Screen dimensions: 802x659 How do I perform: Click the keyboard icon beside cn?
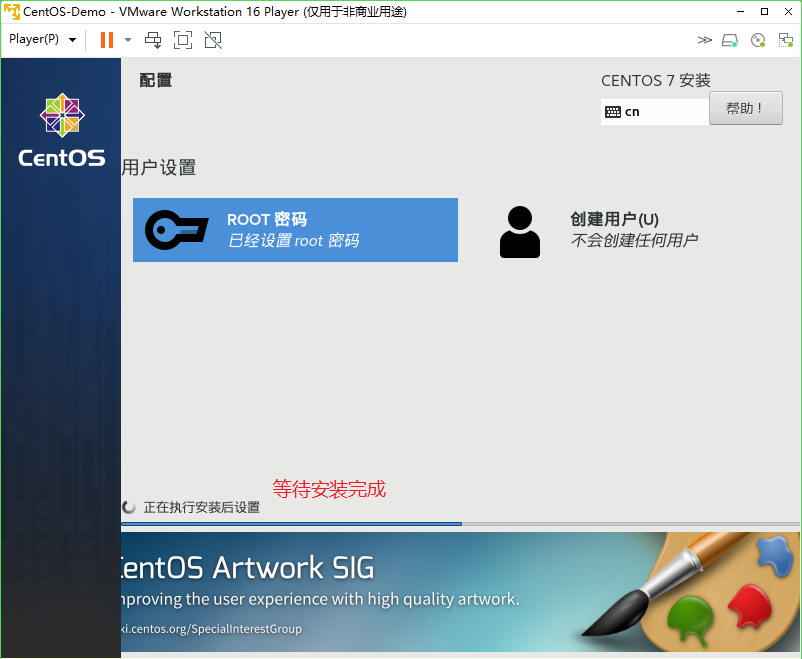pos(613,112)
